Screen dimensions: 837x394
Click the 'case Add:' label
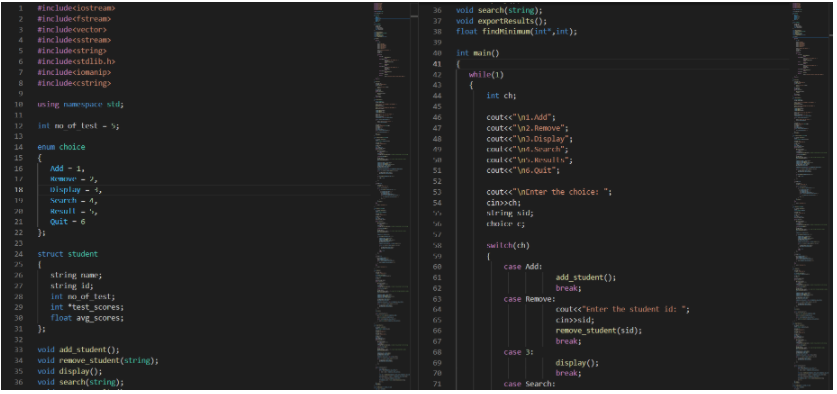click(x=523, y=267)
